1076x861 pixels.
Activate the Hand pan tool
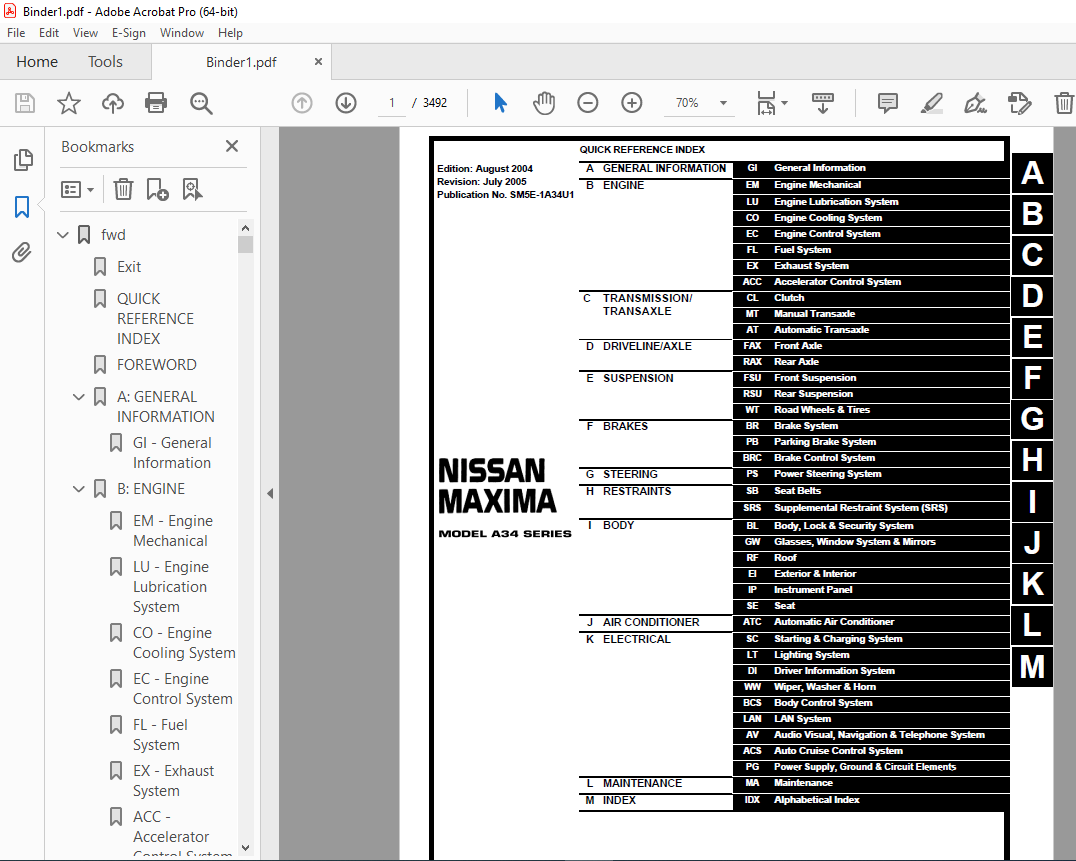pos(543,103)
